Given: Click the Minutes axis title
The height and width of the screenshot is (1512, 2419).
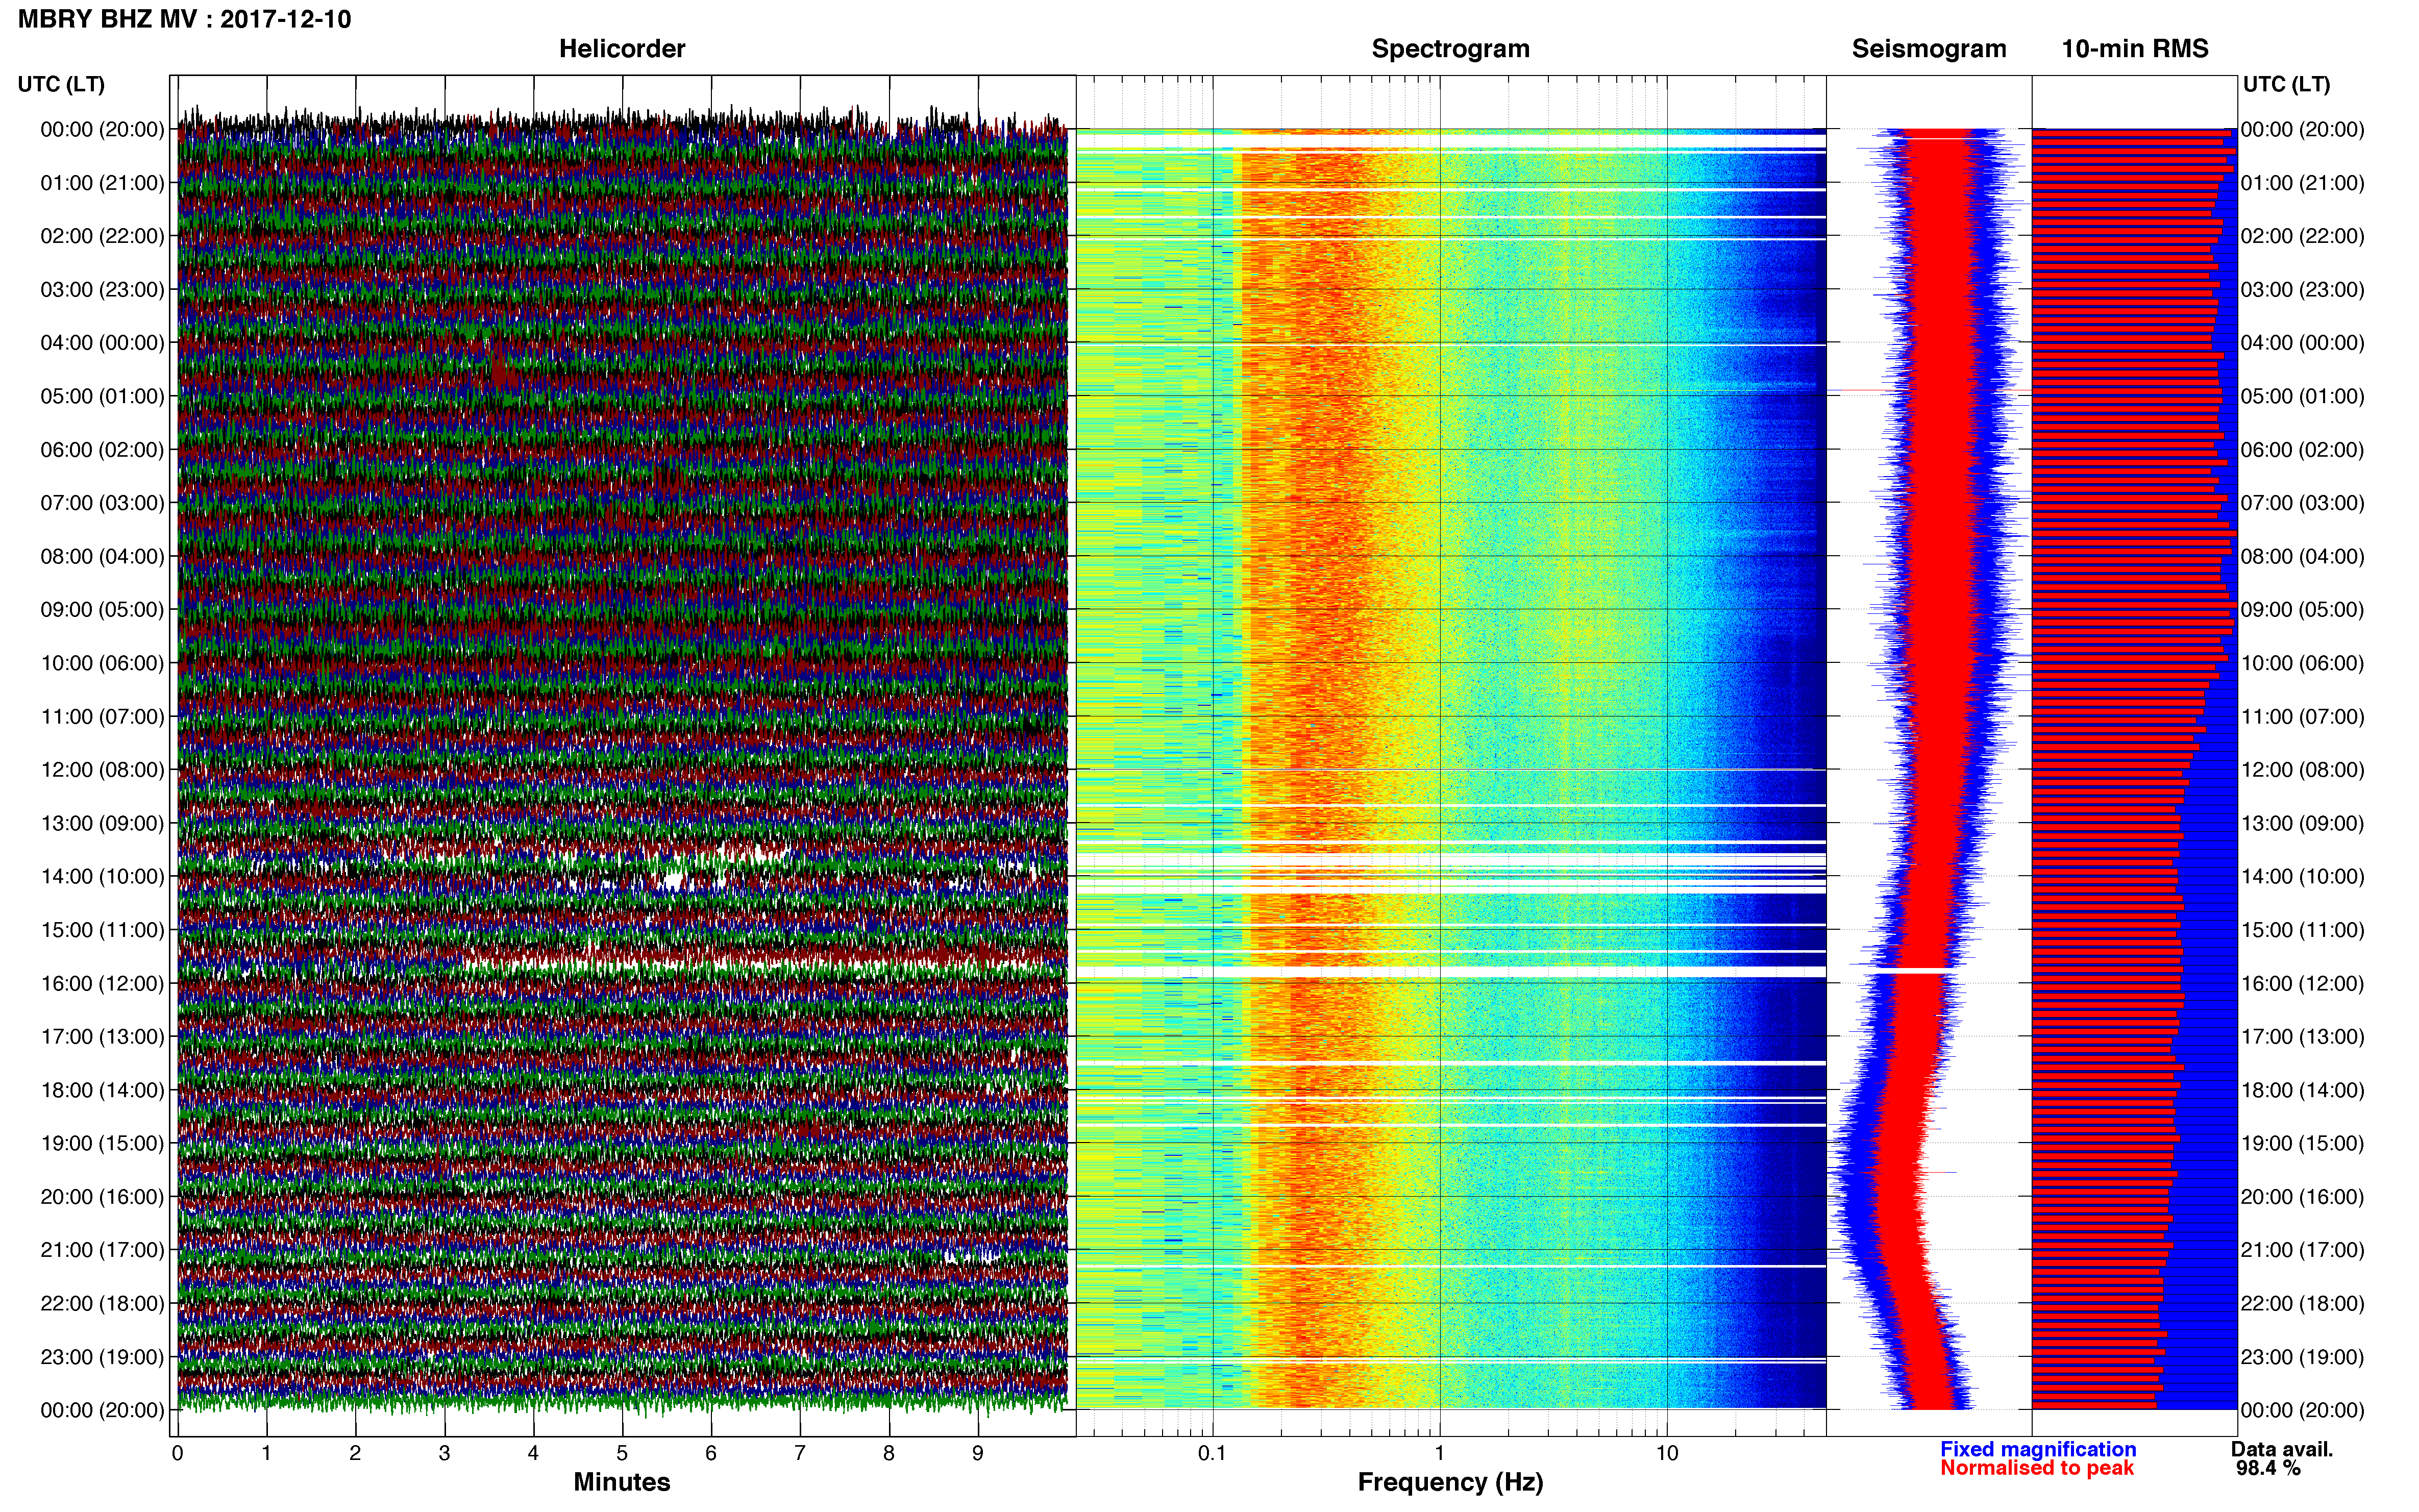Looking at the screenshot, I should pos(622,1482).
